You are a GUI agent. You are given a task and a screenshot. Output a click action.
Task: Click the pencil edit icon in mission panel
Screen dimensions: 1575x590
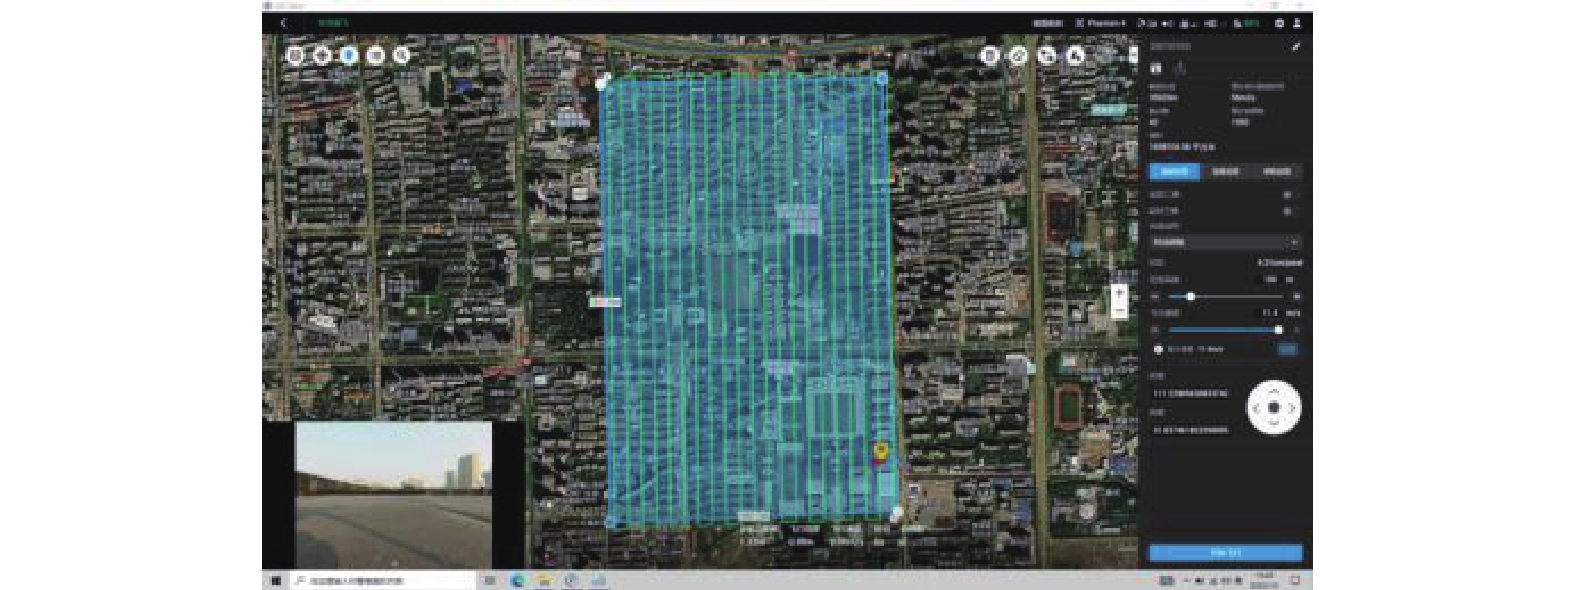[1296, 46]
